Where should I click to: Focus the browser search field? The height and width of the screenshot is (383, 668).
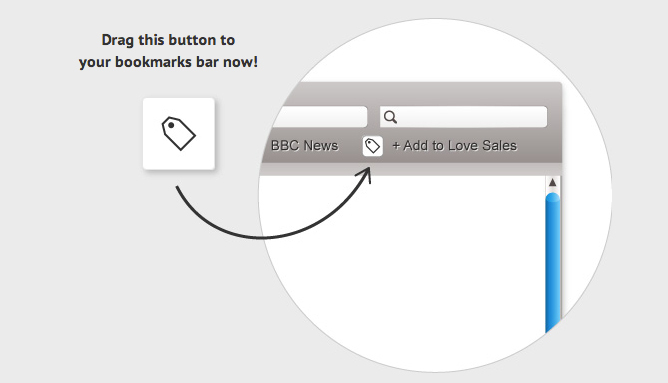tap(464, 117)
